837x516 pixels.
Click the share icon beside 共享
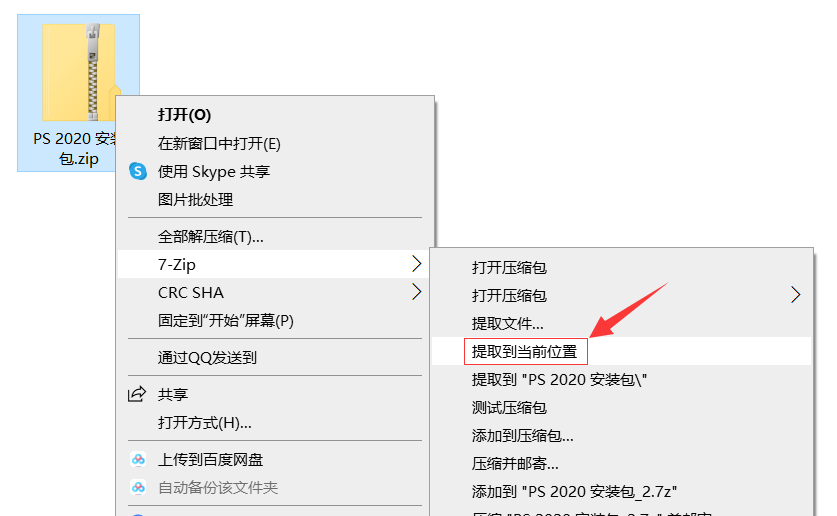point(137,394)
